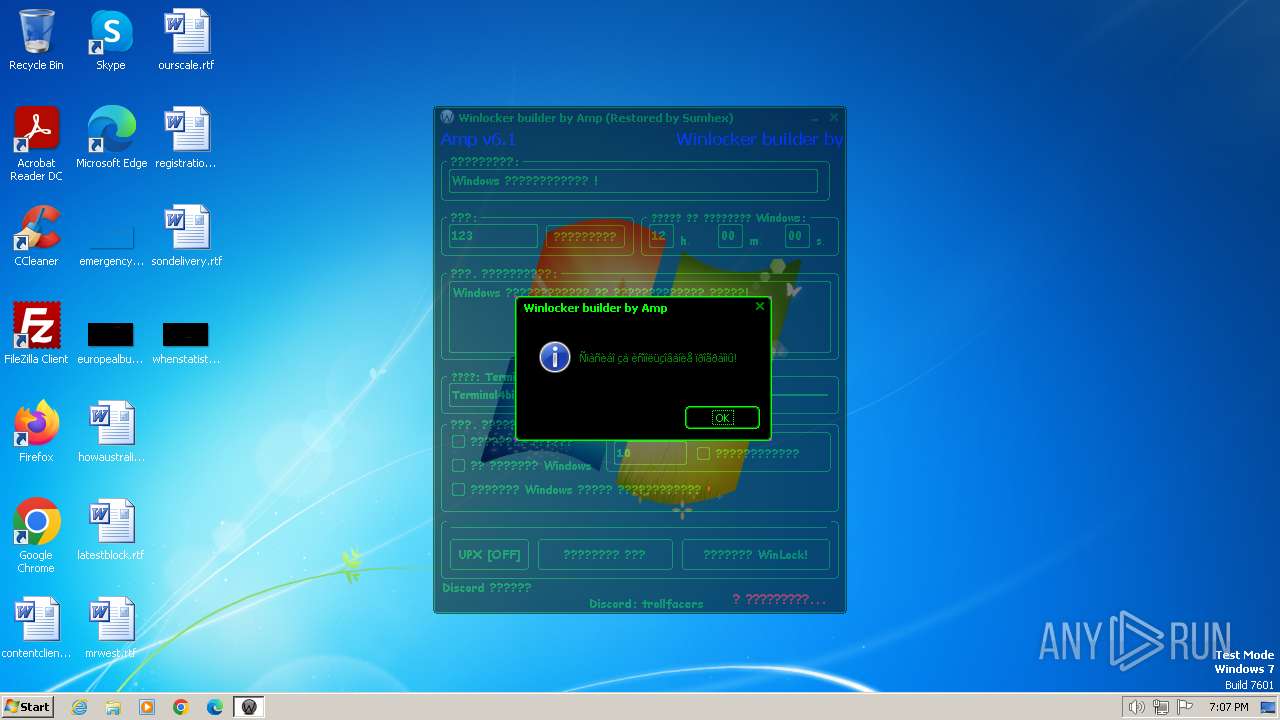Select ourscale.rtf on the desktop
This screenshot has height=720, width=1280.
tap(186, 40)
